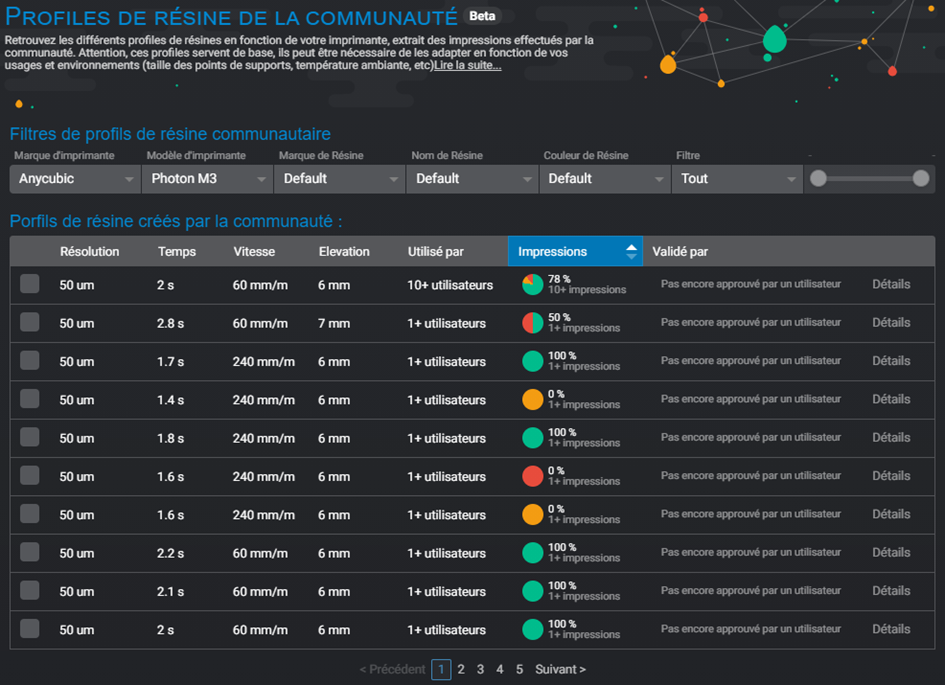945x685 pixels.
Task: Go to page 2 of results
Action: (x=461, y=669)
